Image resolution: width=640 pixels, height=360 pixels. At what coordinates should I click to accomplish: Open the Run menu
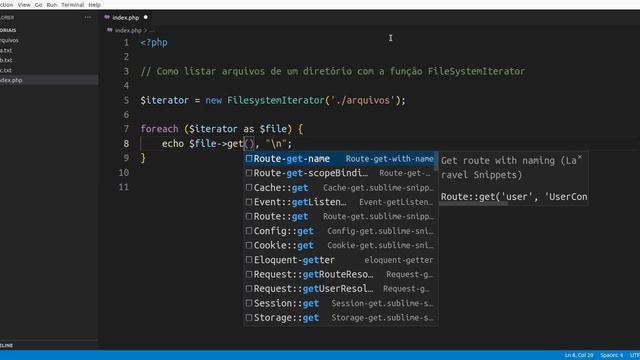pos(52,5)
